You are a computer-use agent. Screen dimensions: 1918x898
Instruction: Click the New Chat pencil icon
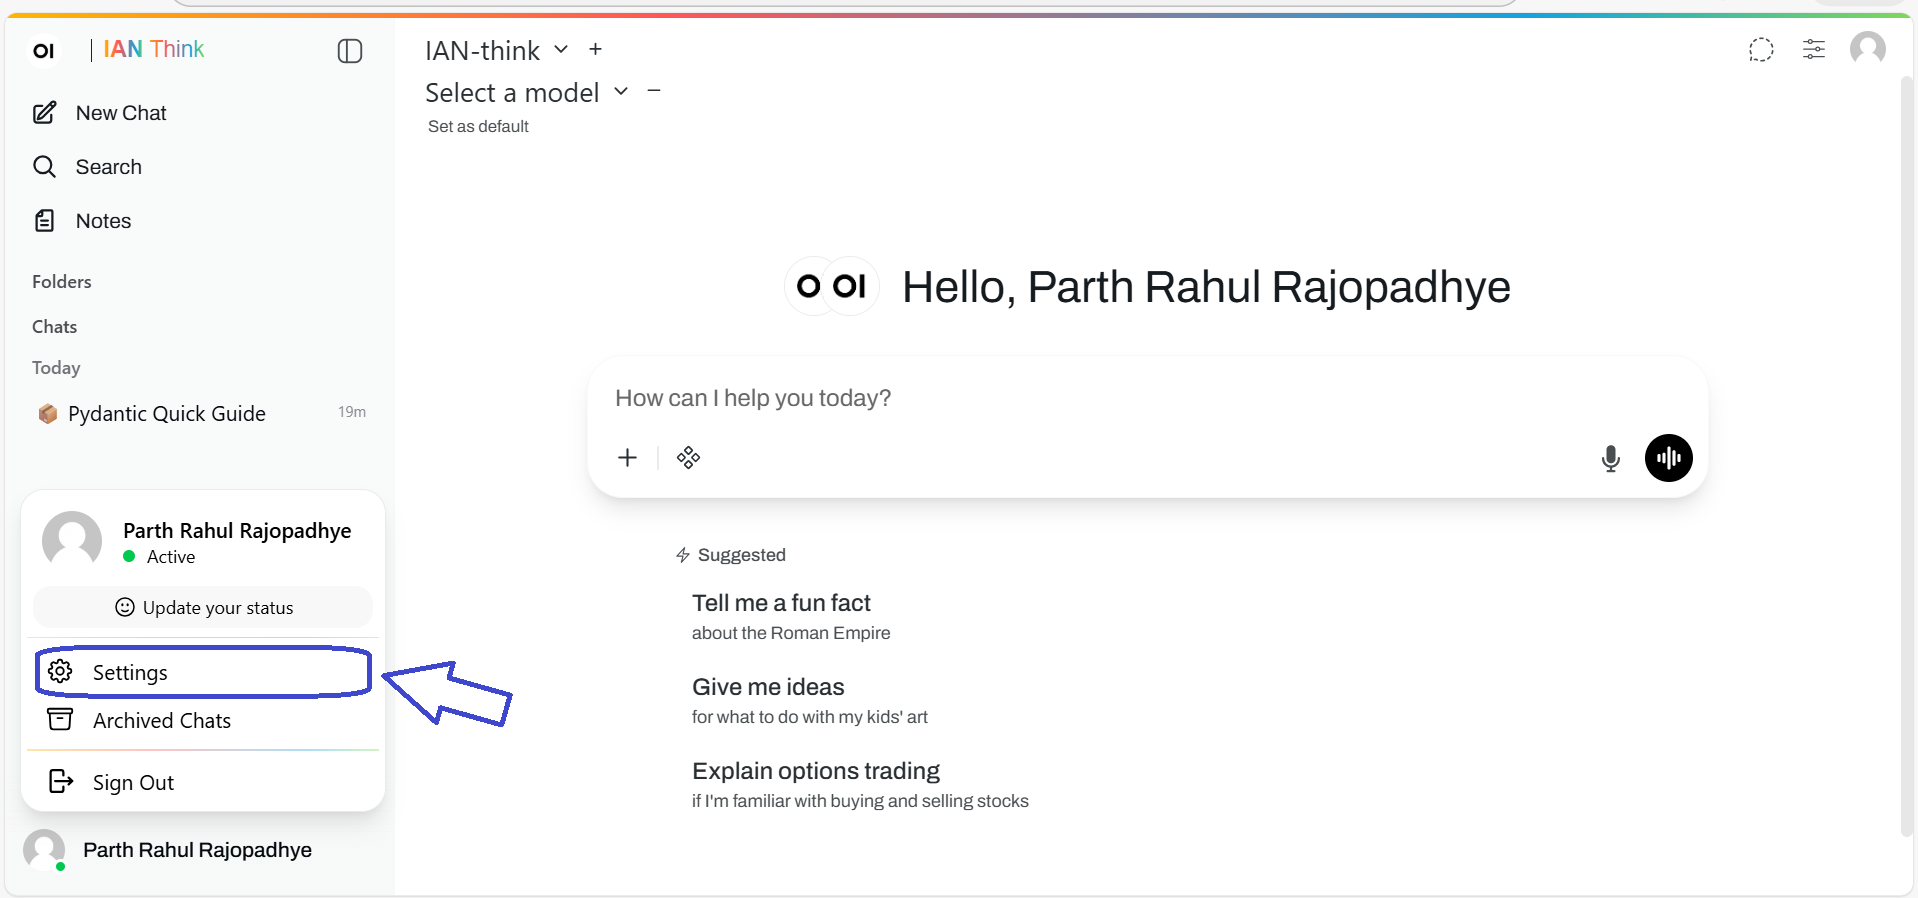pos(45,113)
